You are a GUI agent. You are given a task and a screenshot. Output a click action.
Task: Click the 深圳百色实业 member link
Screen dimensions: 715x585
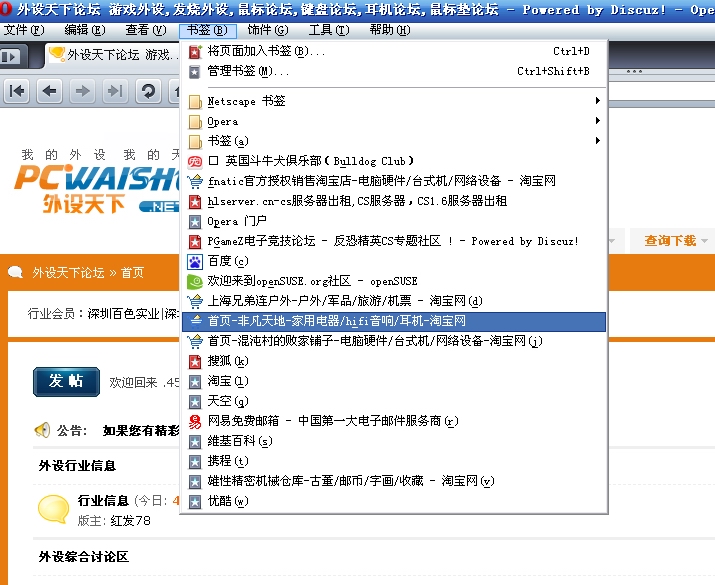coord(124,314)
